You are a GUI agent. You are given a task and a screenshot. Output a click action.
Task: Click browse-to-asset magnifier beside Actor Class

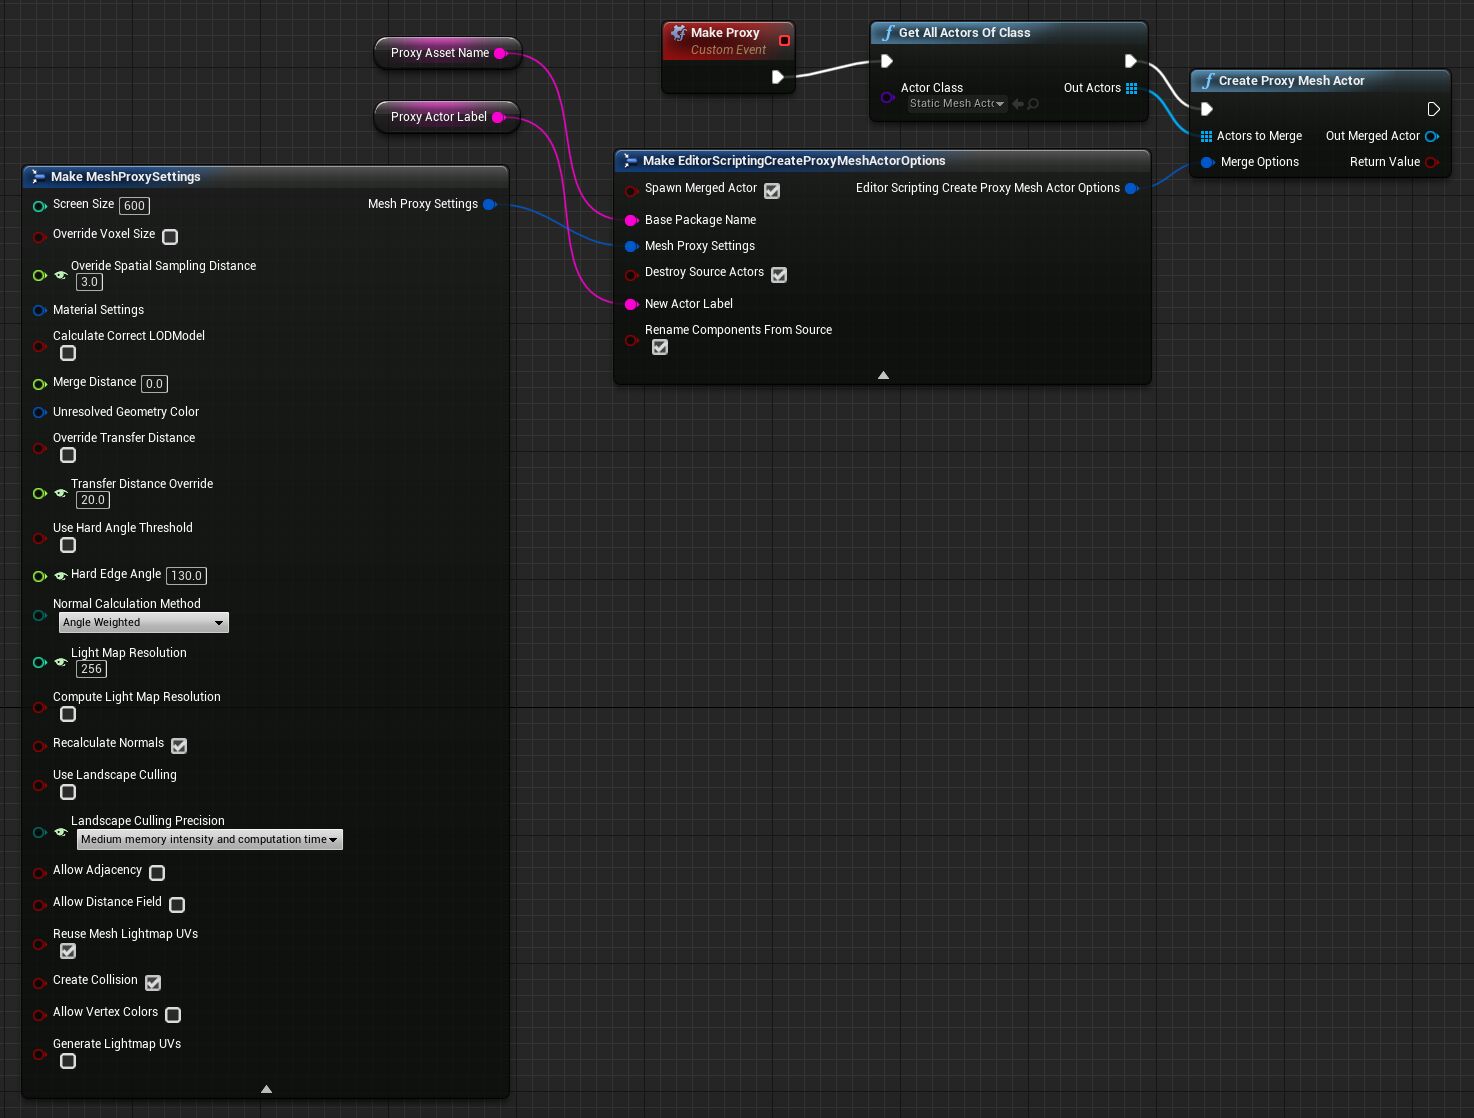[1033, 104]
